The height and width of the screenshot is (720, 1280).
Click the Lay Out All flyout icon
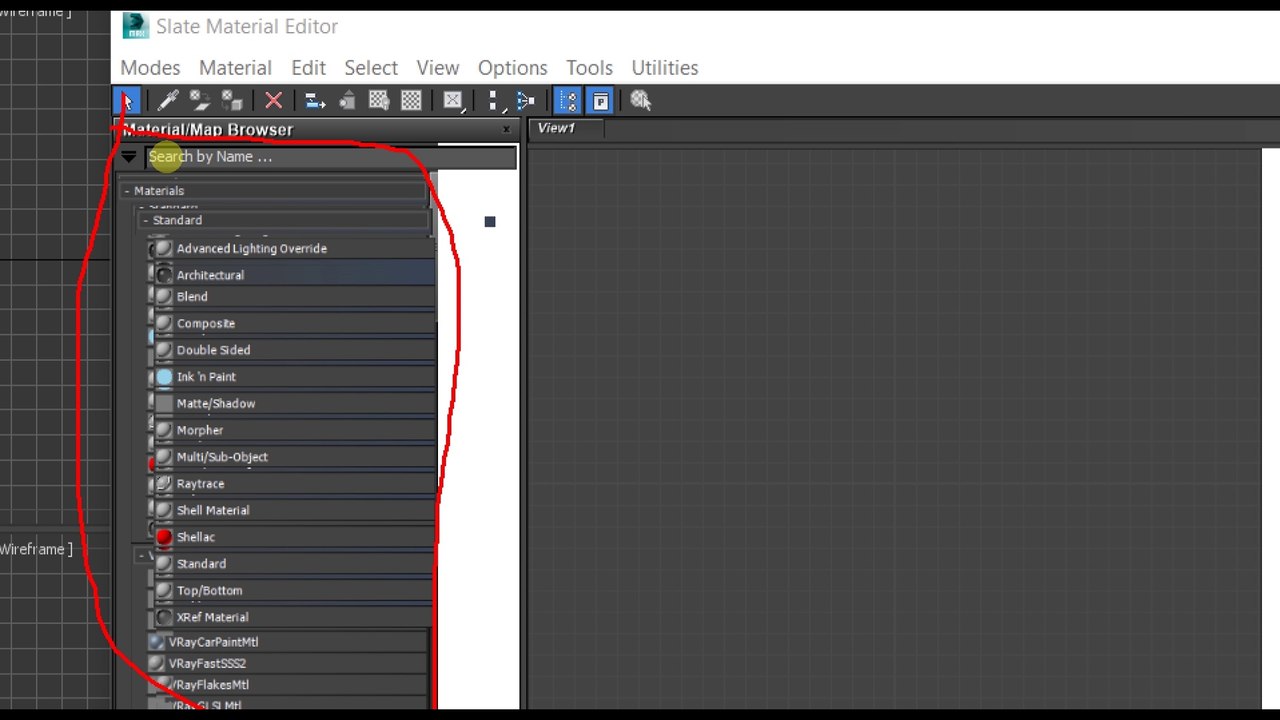point(493,101)
